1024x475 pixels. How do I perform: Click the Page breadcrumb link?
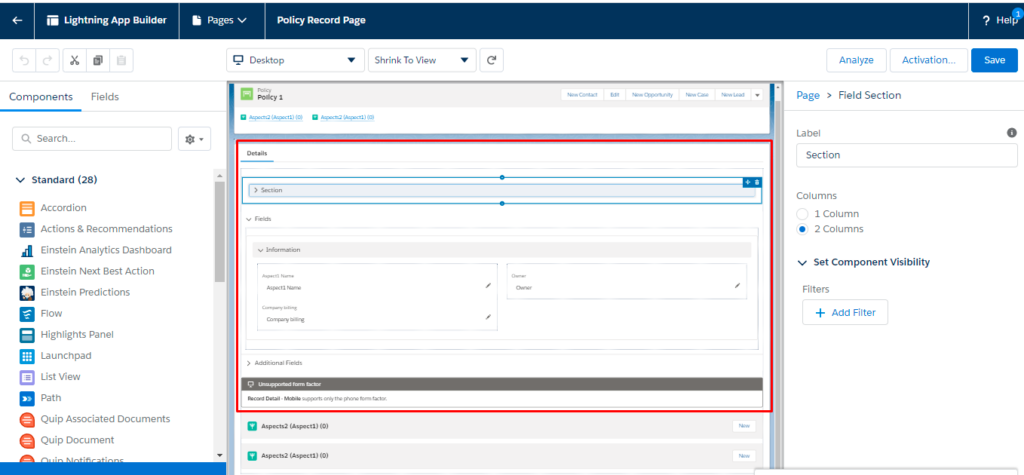click(808, 95)
